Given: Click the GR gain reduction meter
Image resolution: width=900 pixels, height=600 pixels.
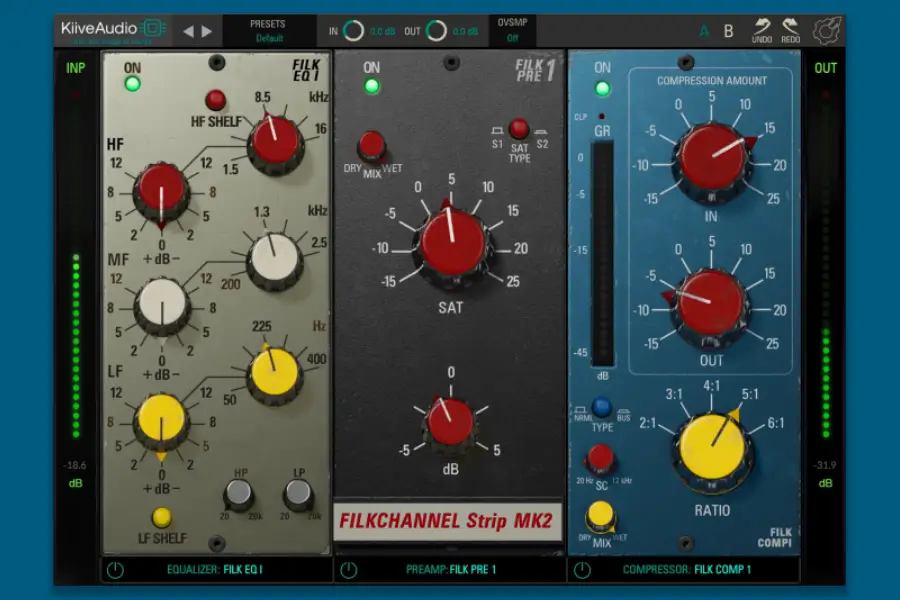Looking at the screenshot, I should pyautogui.click(x=603, y=254).
